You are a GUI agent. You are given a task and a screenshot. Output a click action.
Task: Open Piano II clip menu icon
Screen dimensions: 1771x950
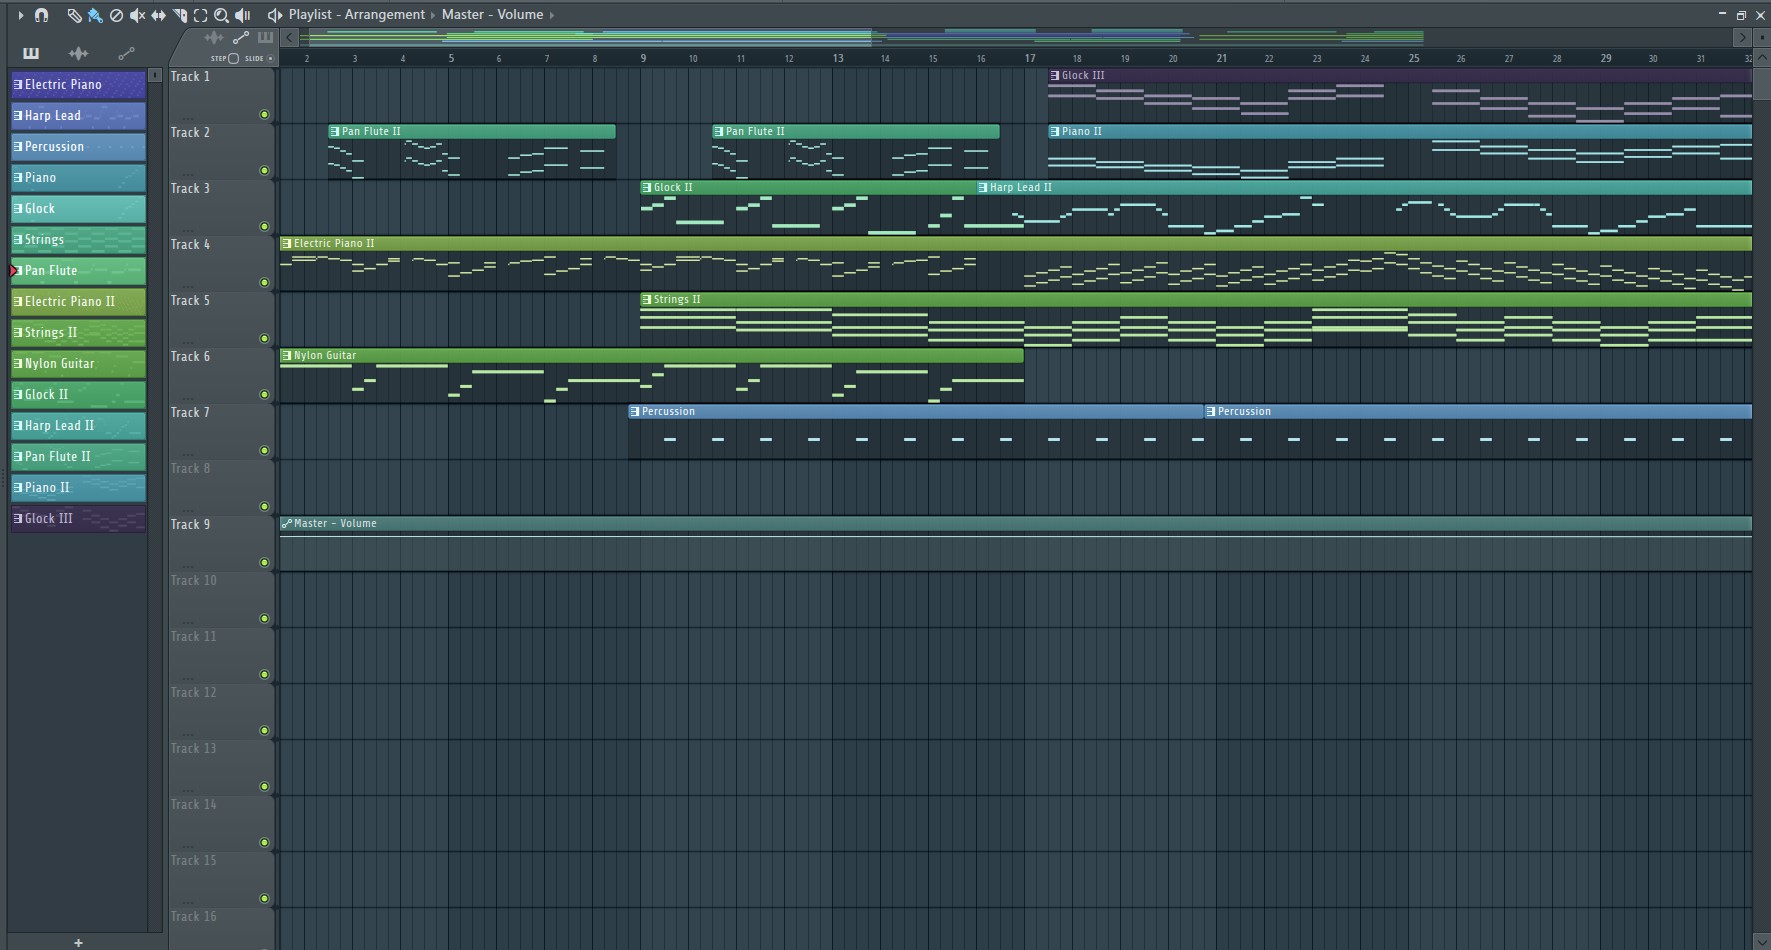(x=1054, y=132)
